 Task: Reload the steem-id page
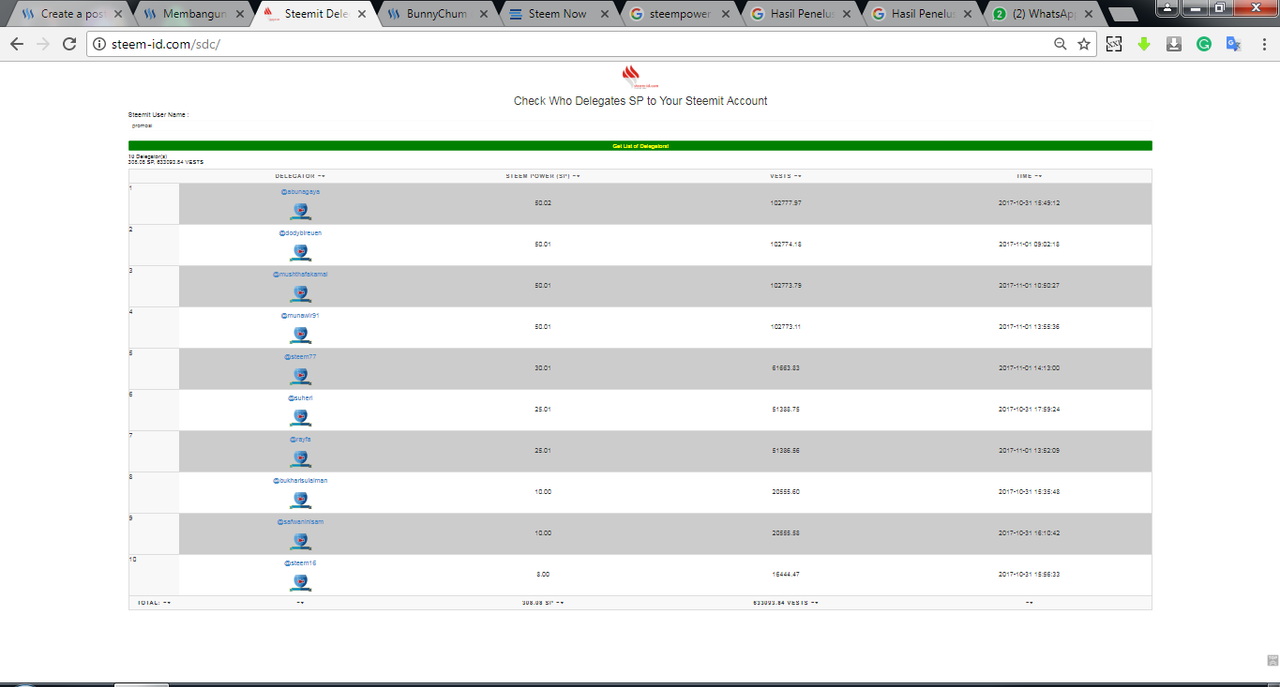click(69, 44)
